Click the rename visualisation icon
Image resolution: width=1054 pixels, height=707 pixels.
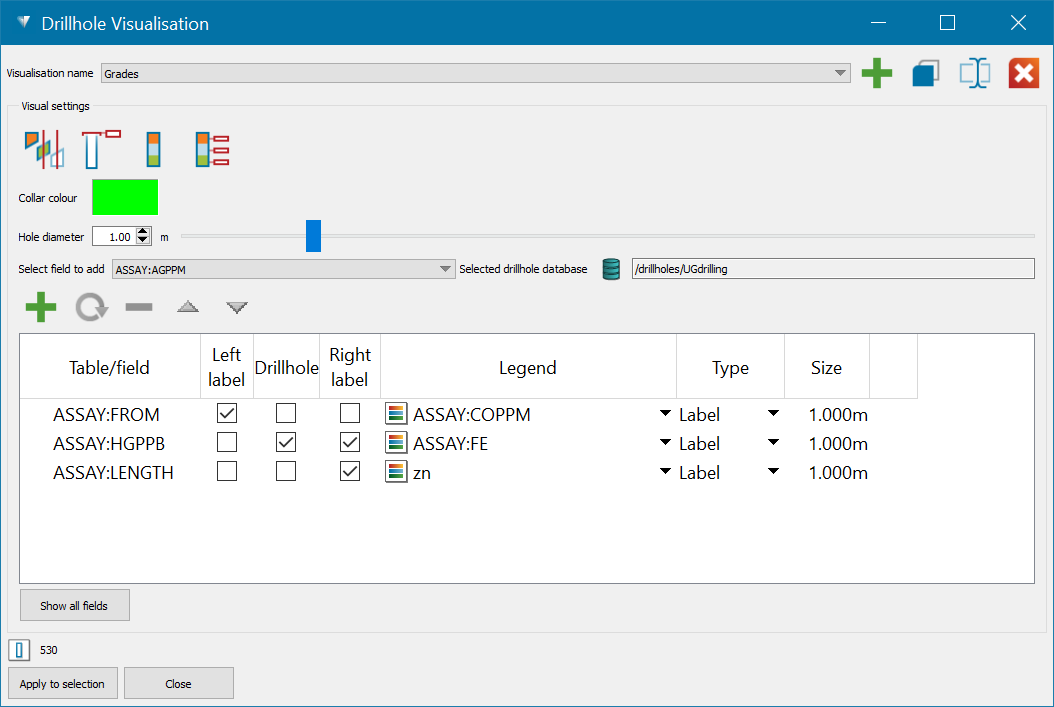pos(974,73)
